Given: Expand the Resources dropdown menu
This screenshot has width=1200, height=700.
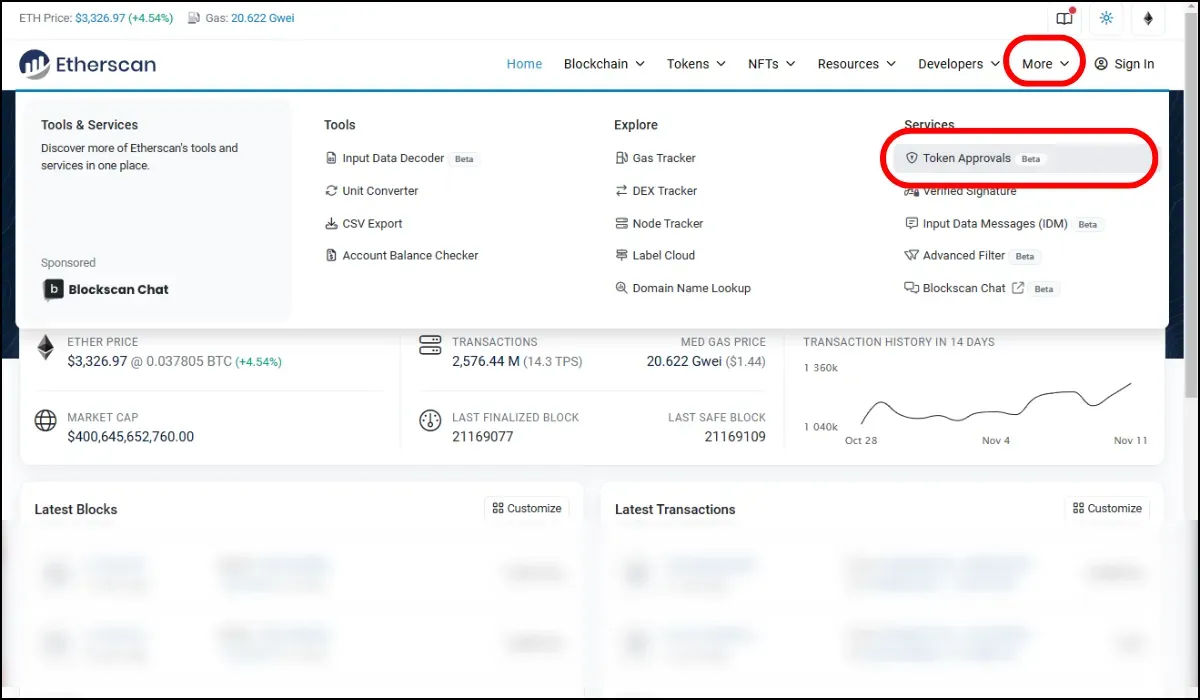Looking at the screenshot, I should [857, 64].
